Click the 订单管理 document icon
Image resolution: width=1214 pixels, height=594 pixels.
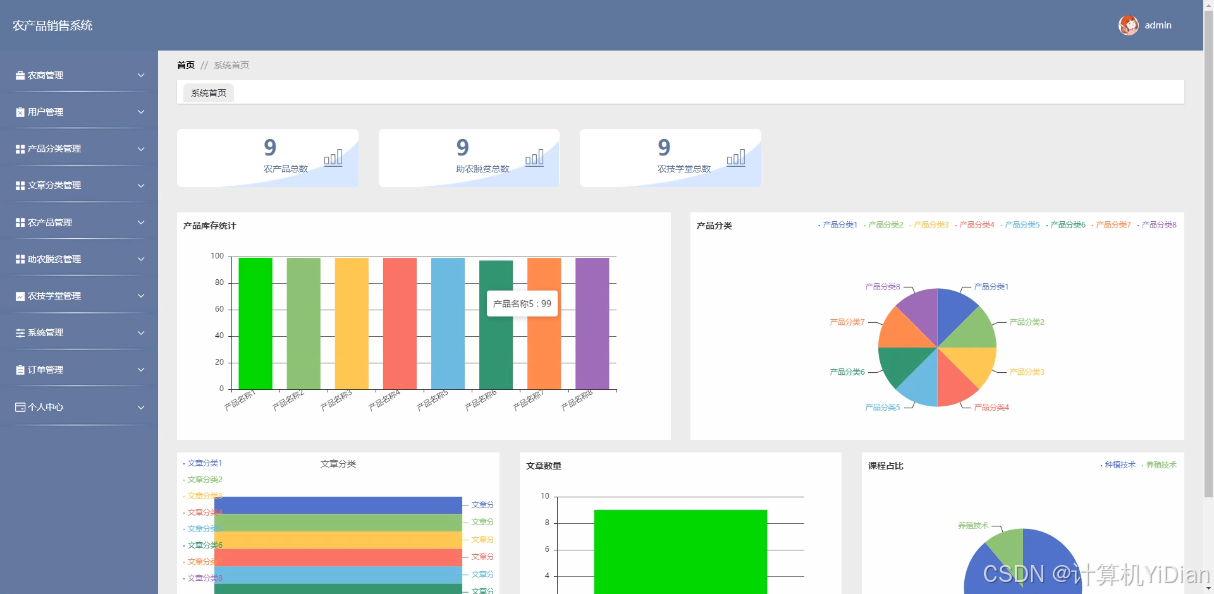(20, 370)
